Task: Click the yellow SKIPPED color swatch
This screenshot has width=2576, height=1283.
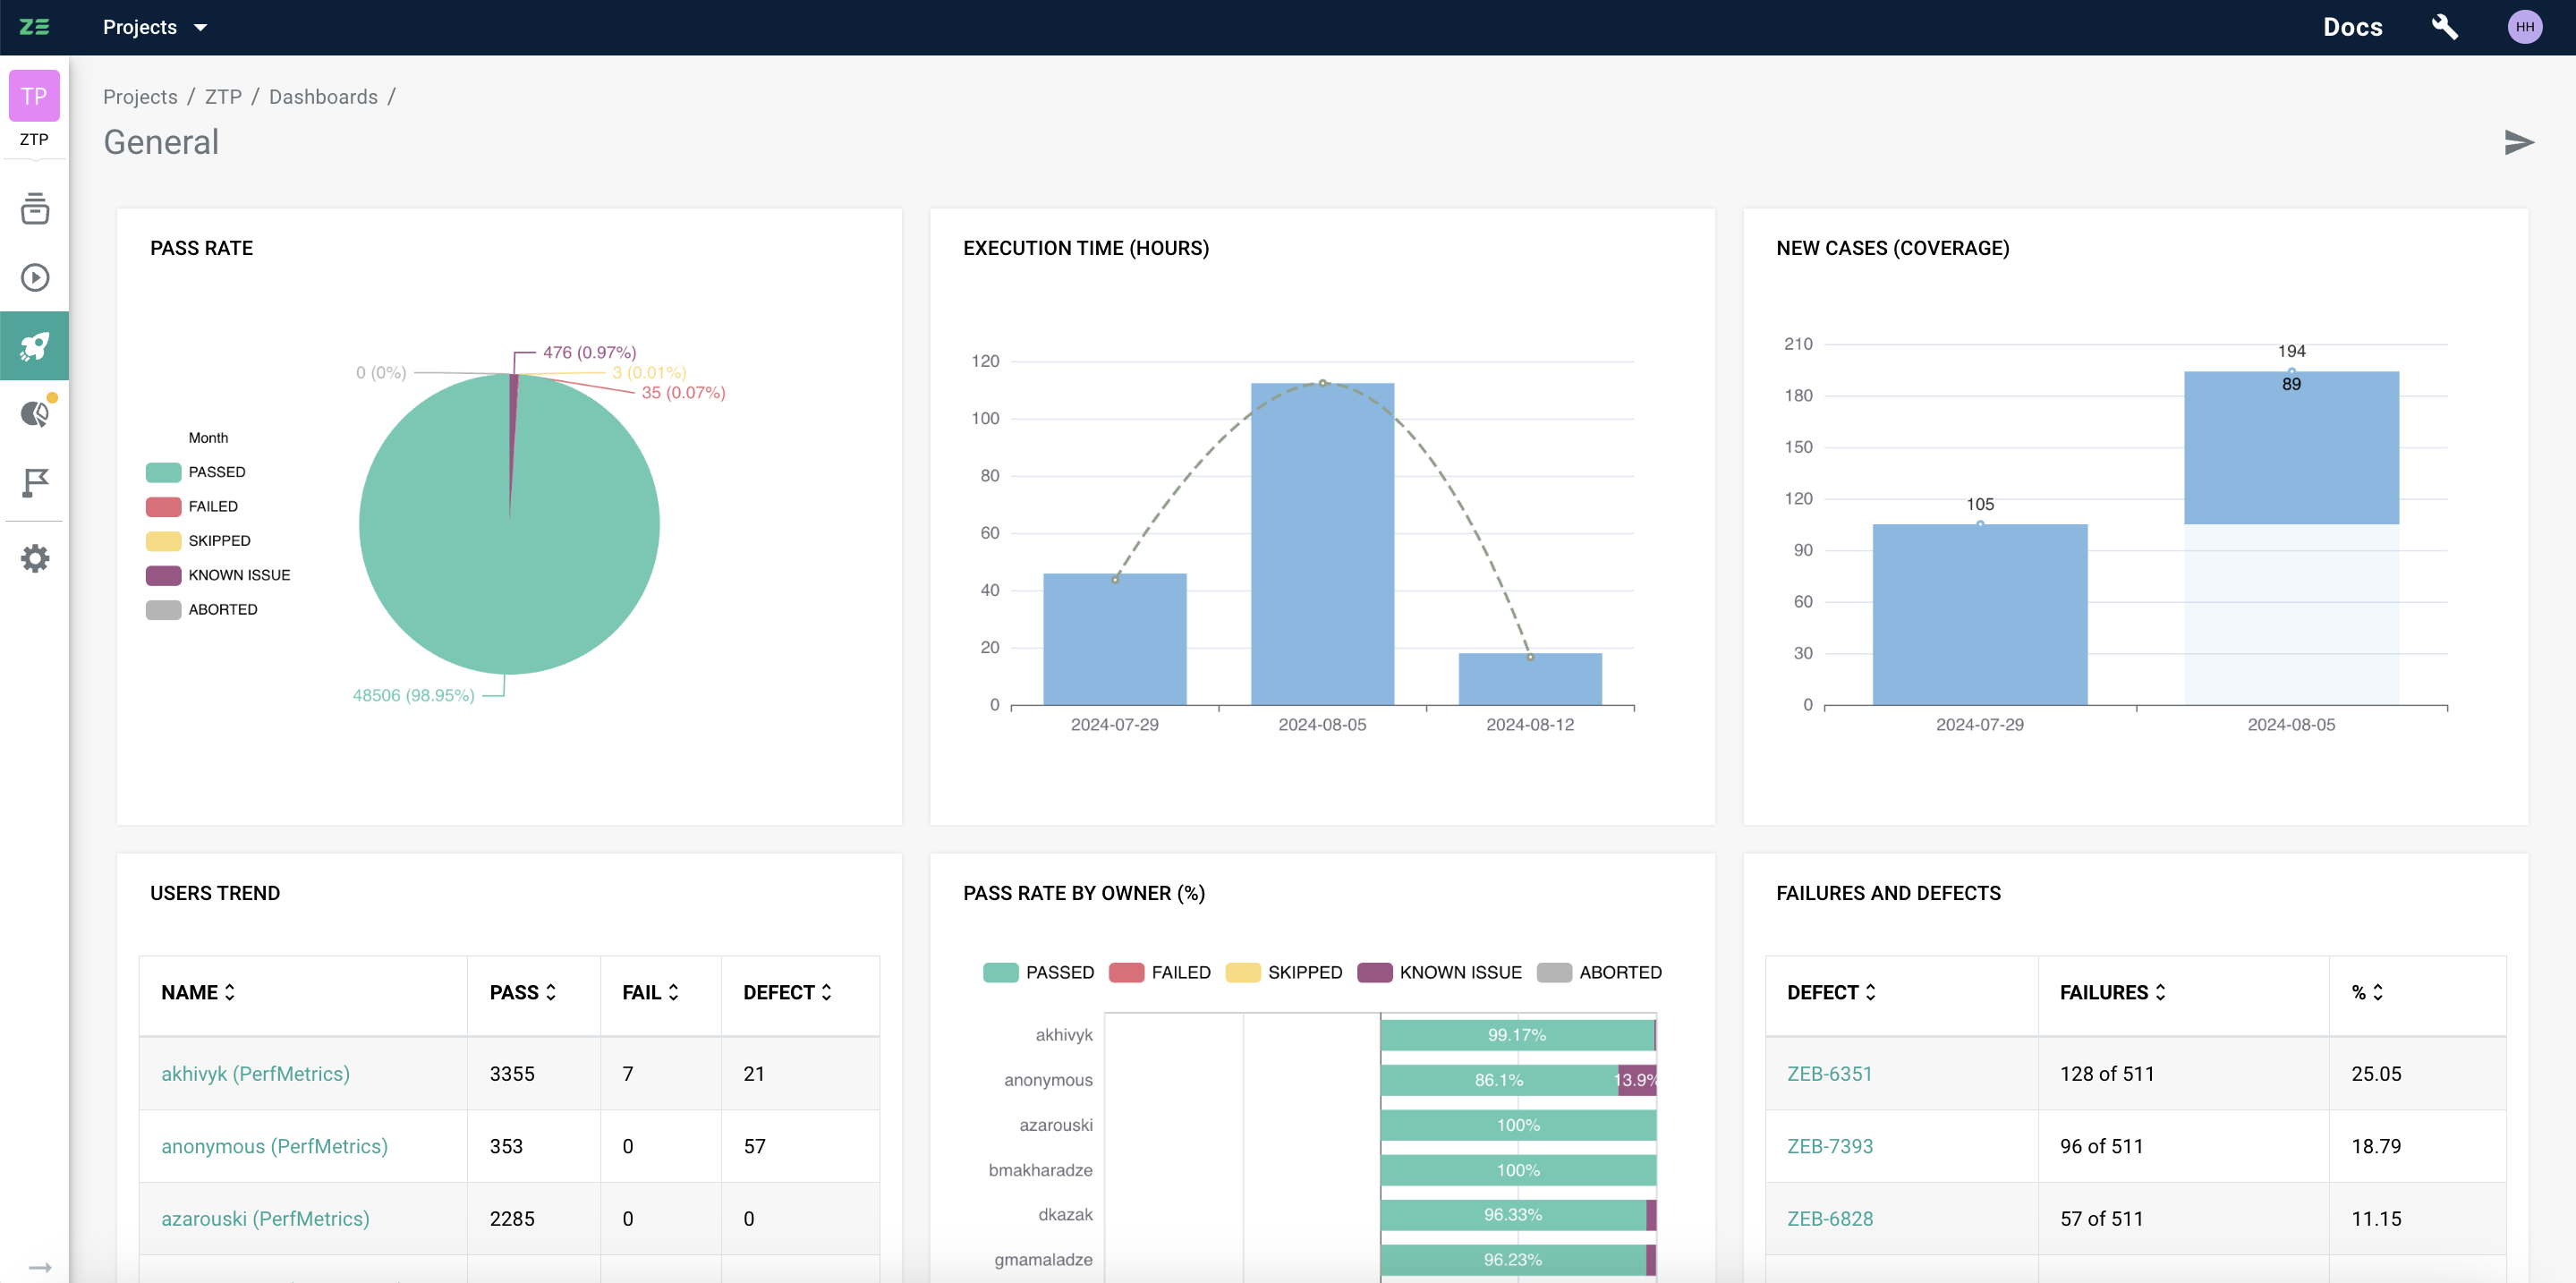Action: point(163,540)
